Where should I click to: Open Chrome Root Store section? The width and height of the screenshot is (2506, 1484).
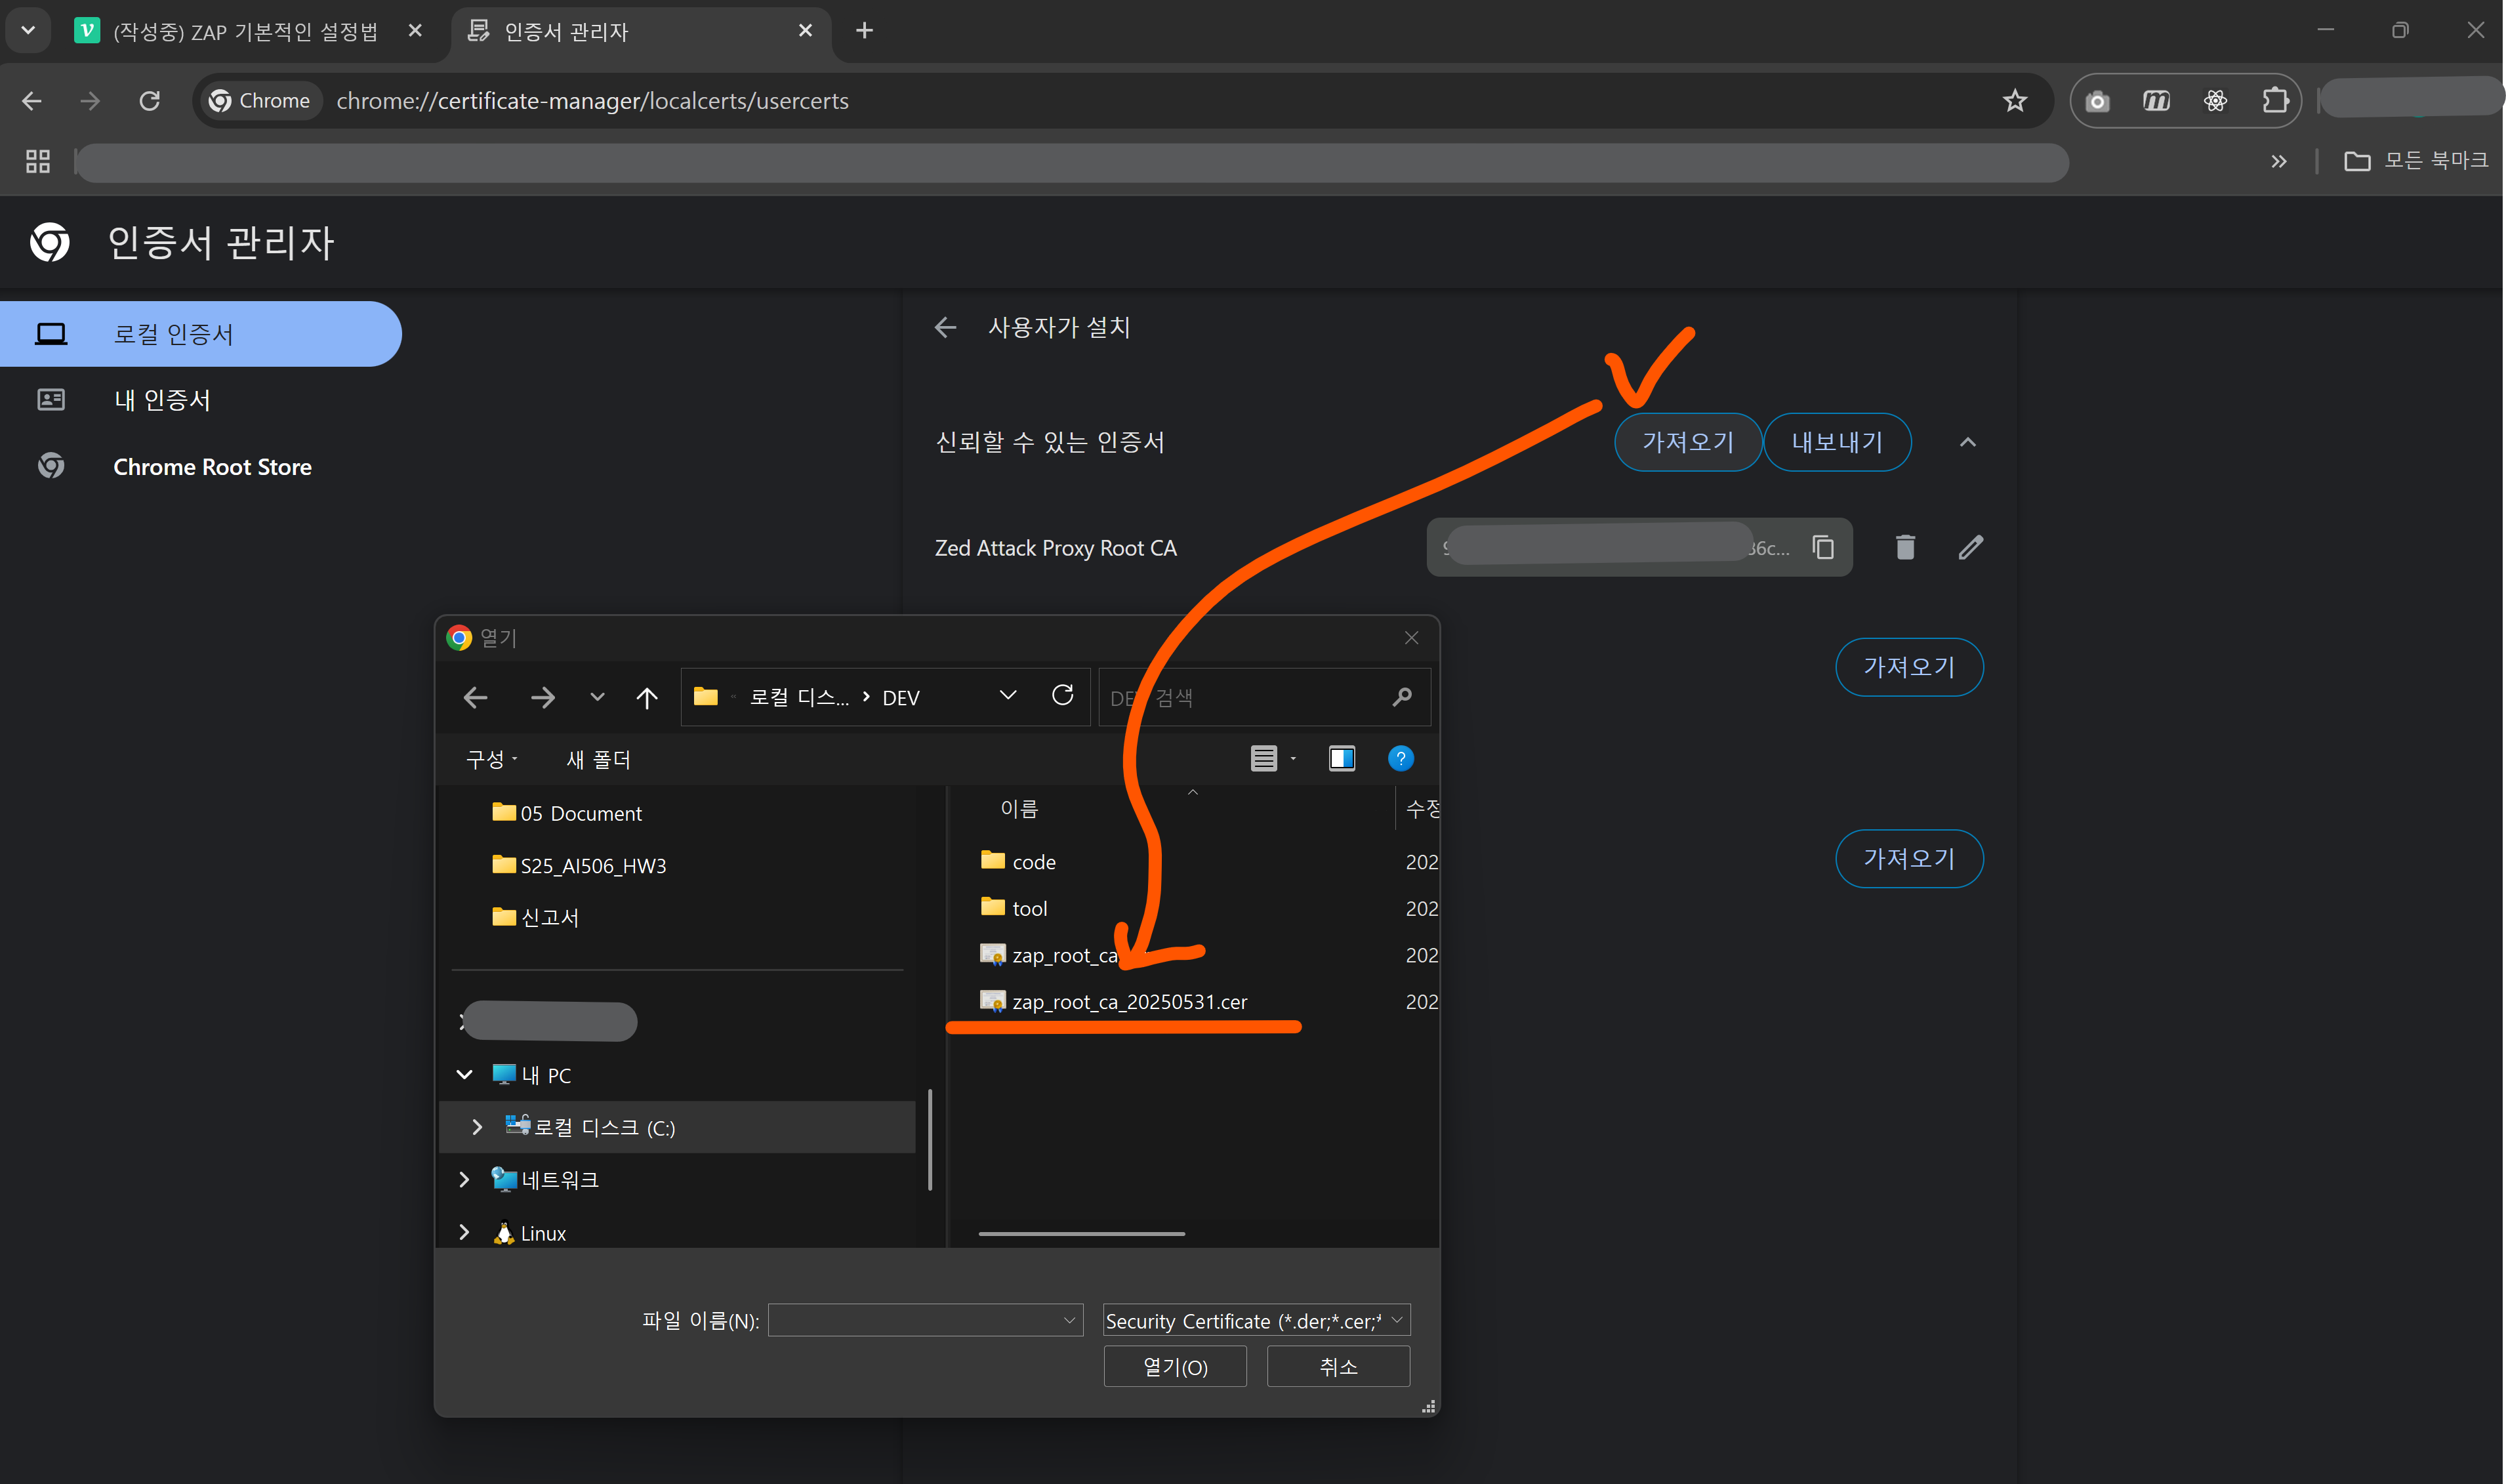coord(212,467)
